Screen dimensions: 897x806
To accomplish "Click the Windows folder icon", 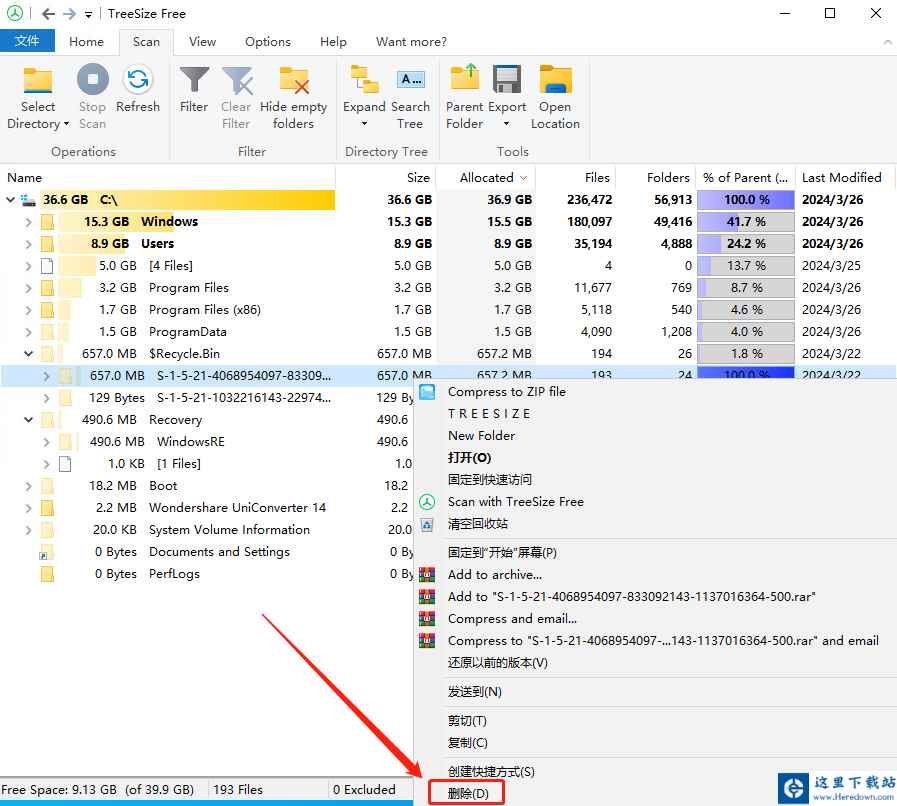I will [47, 222].
